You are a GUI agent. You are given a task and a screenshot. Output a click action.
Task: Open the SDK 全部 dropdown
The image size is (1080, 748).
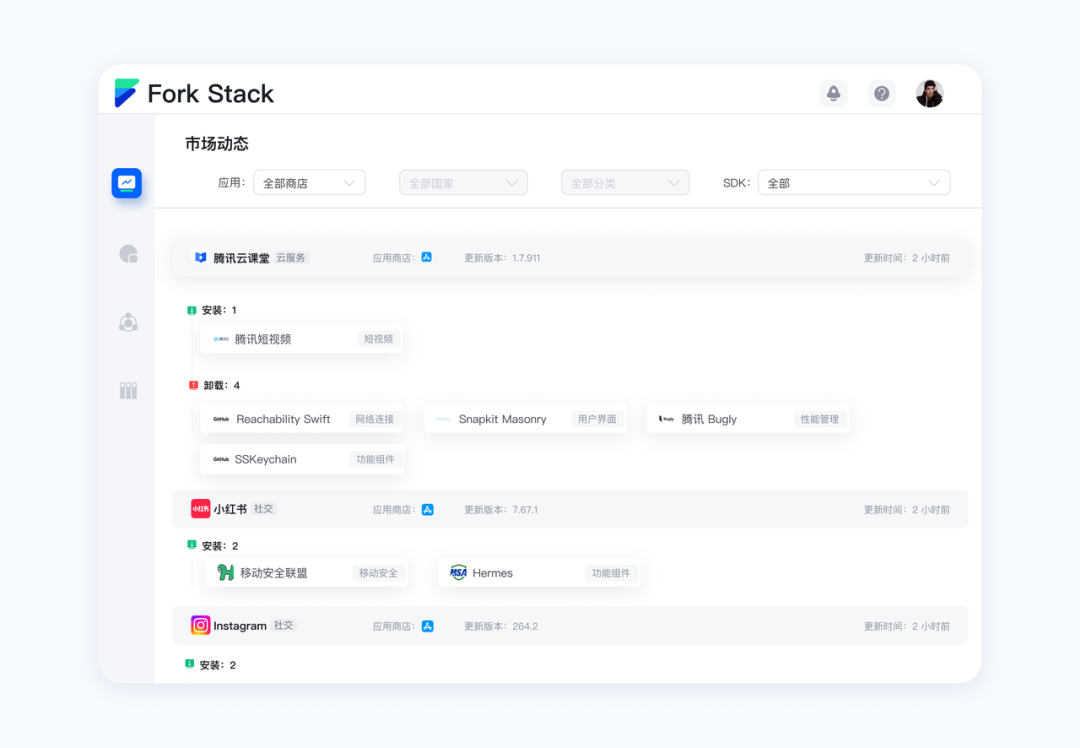pos(854,183)
